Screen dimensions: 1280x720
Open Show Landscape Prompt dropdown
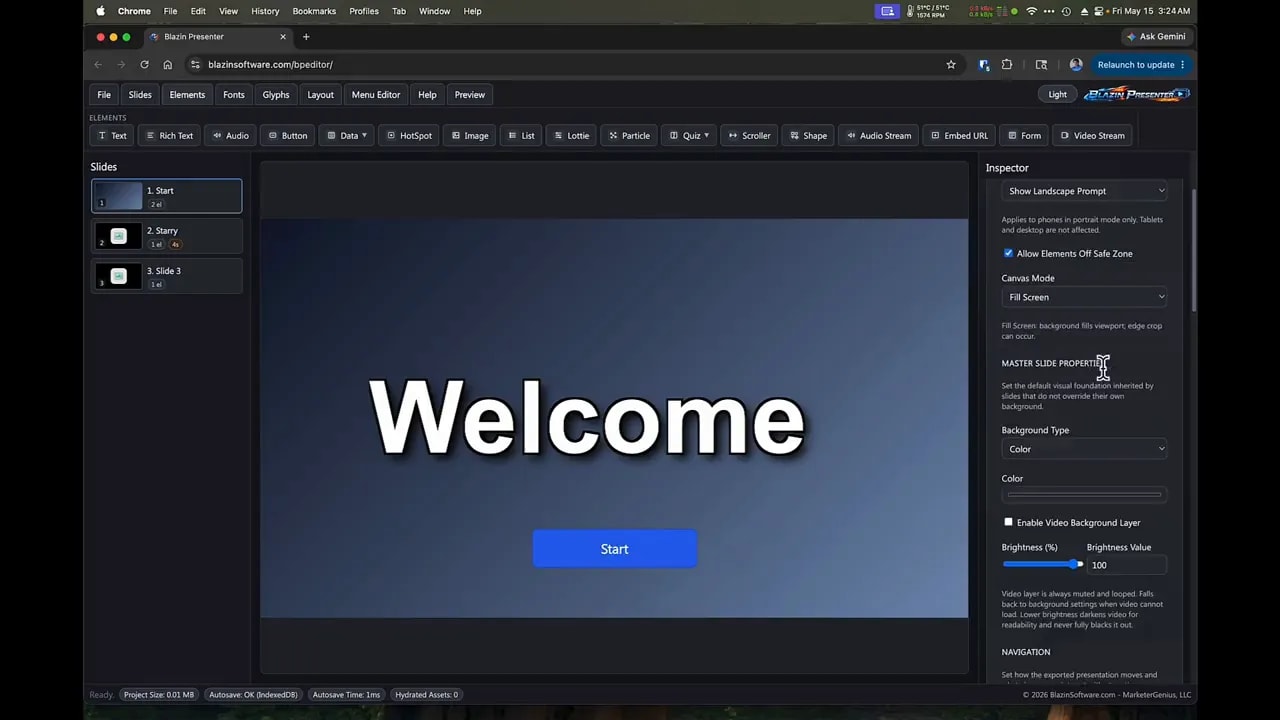tap(1084, 191)
